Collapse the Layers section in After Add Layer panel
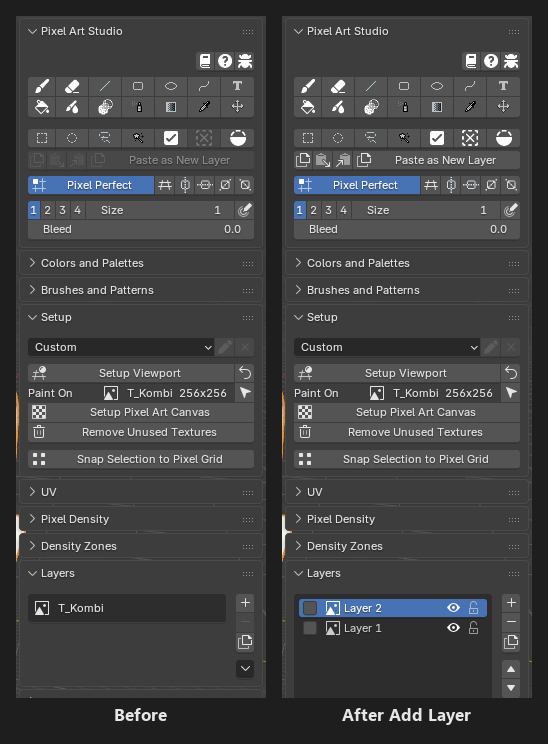Screen dimensions: 548x744 point(298,573)
